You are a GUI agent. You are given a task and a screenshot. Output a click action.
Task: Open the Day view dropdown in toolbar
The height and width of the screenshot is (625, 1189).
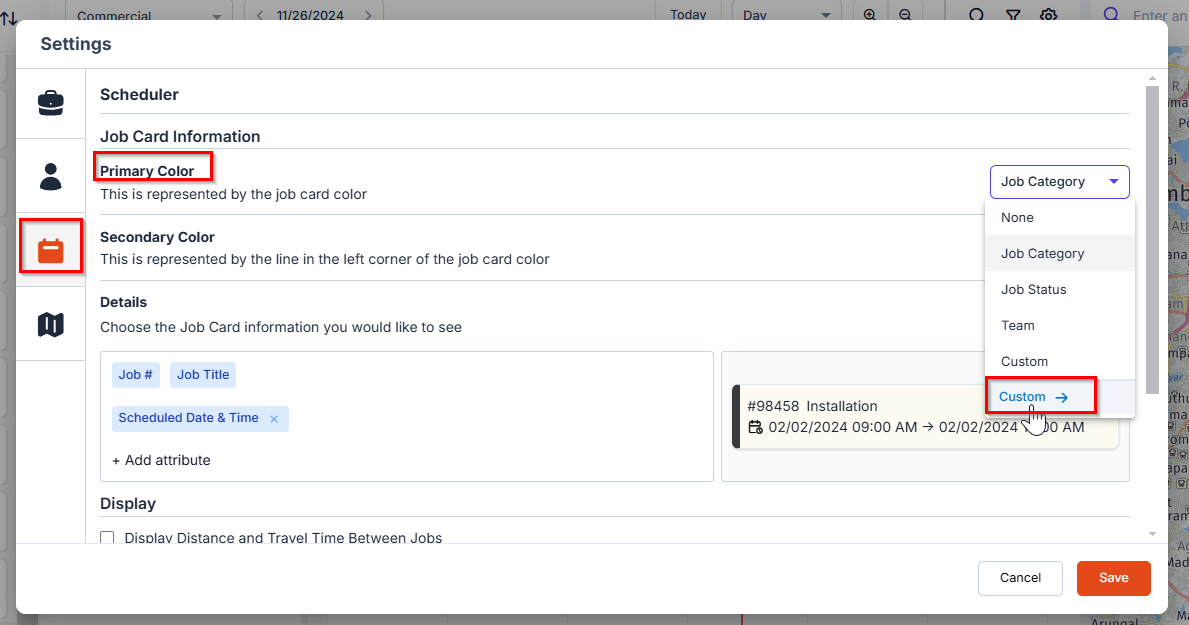(x=786, y=14)
